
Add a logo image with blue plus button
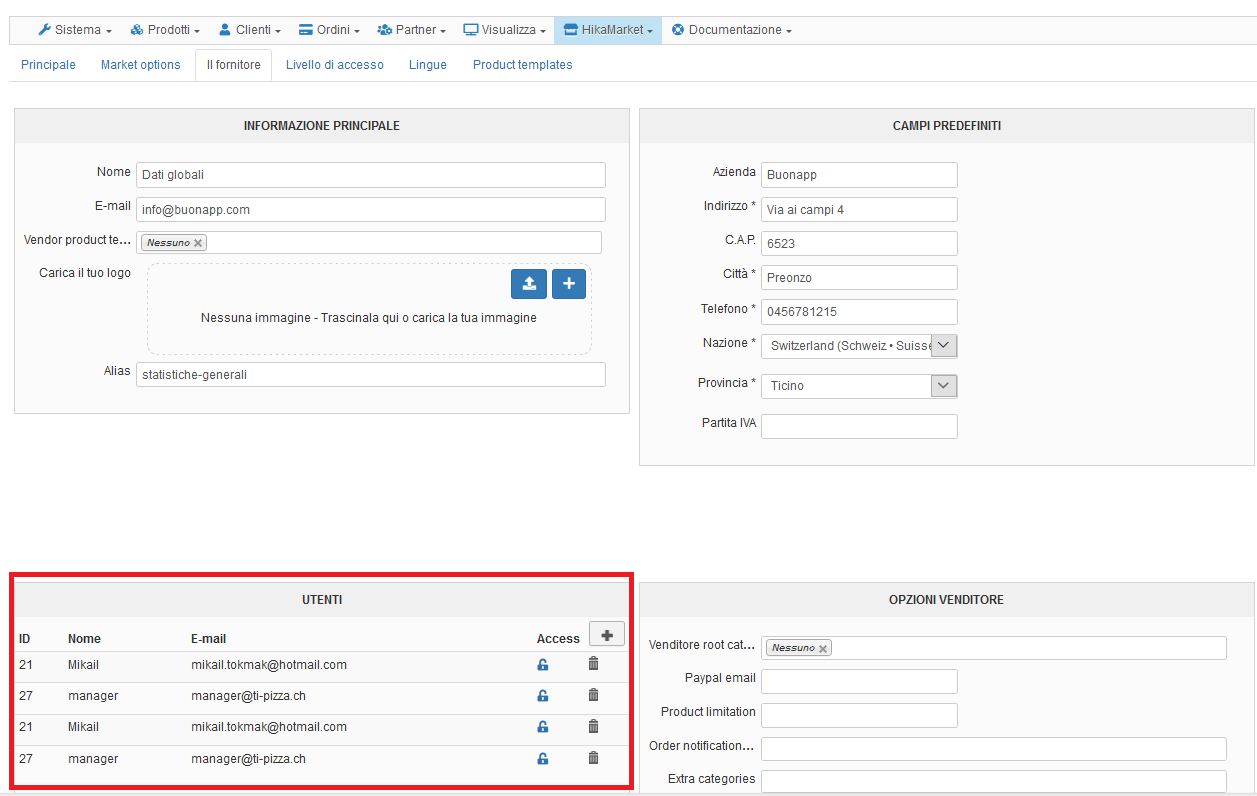(x=568, y=284)
